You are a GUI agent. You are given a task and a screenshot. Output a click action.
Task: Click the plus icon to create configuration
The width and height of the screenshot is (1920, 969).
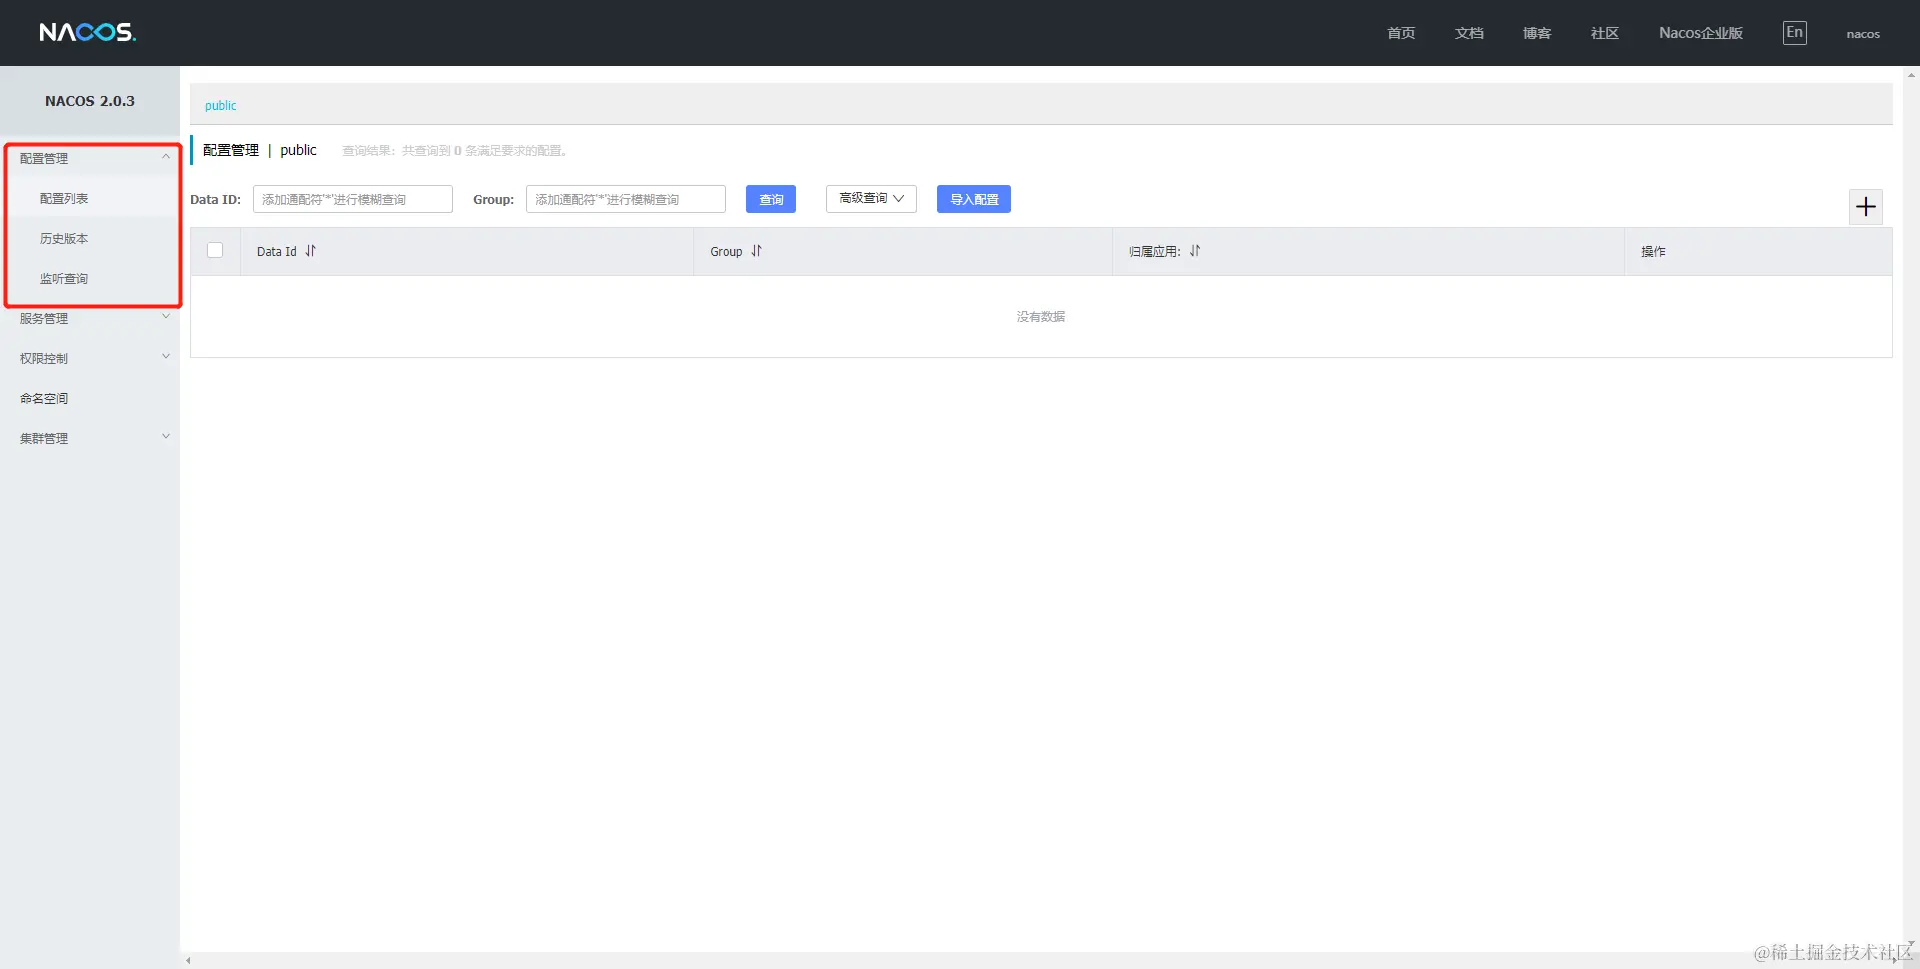pos(1865,207)
